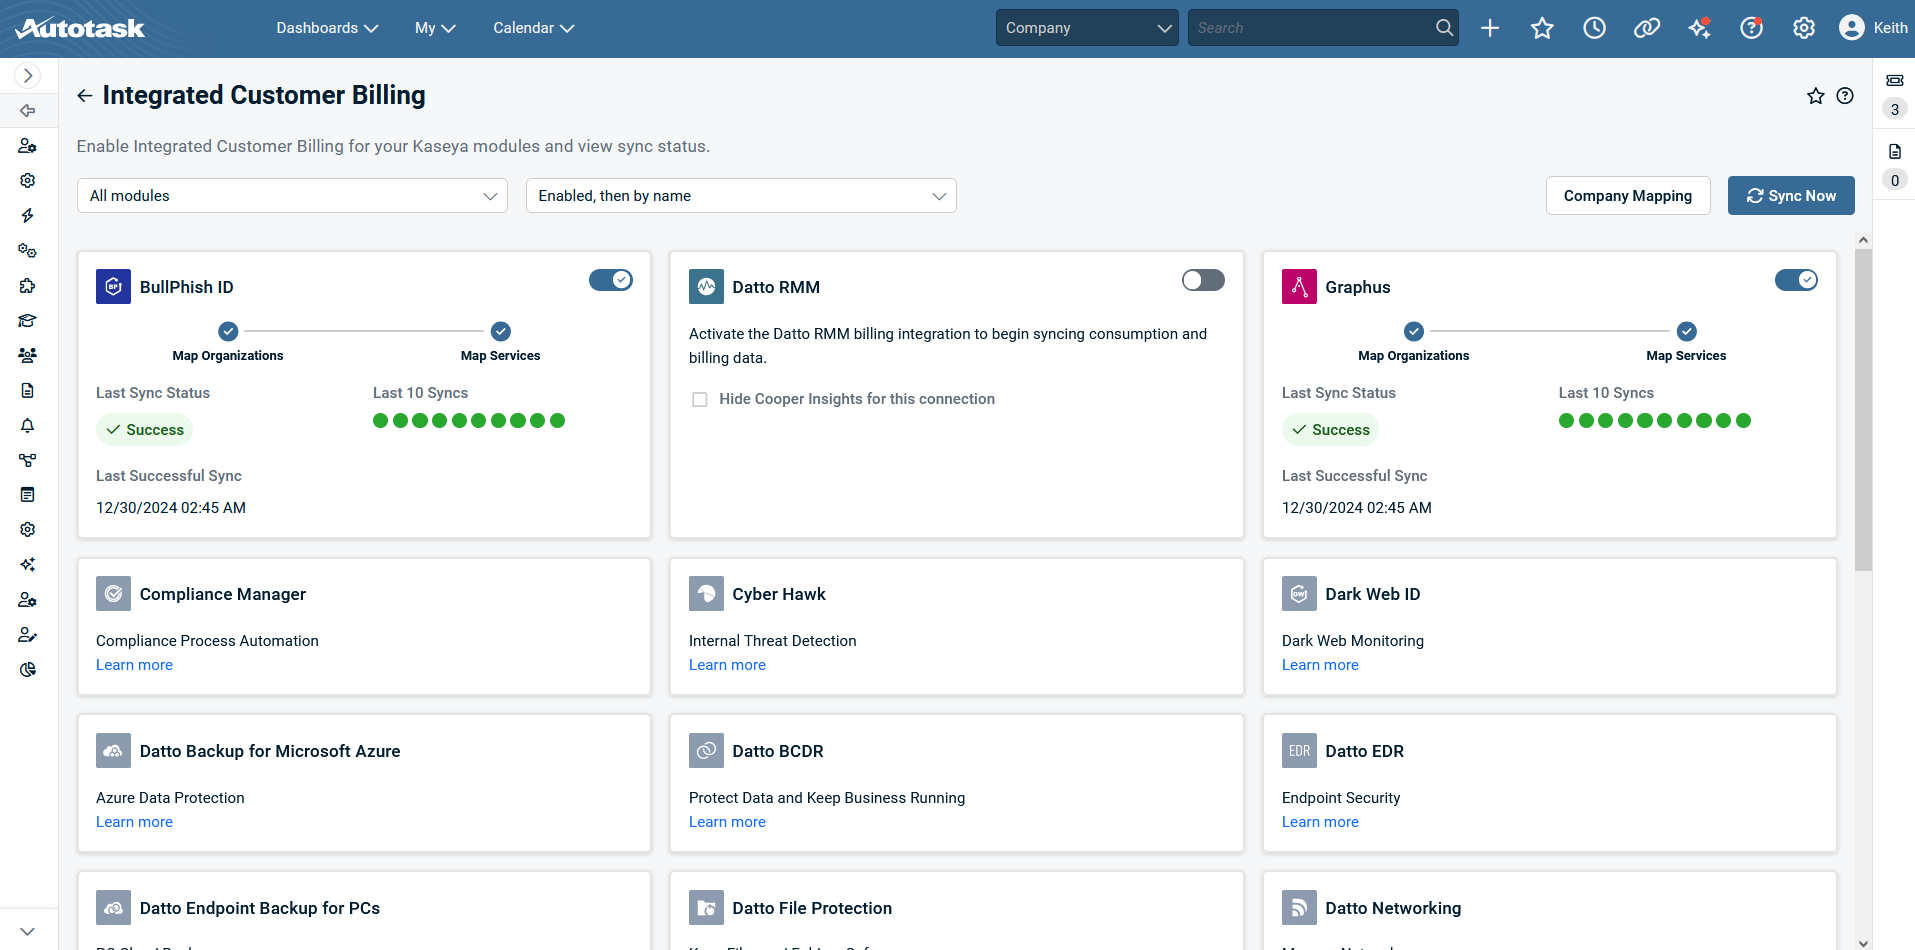Click into the Search field
The height and width of the screenshot is (950, 1915).
1310,28
